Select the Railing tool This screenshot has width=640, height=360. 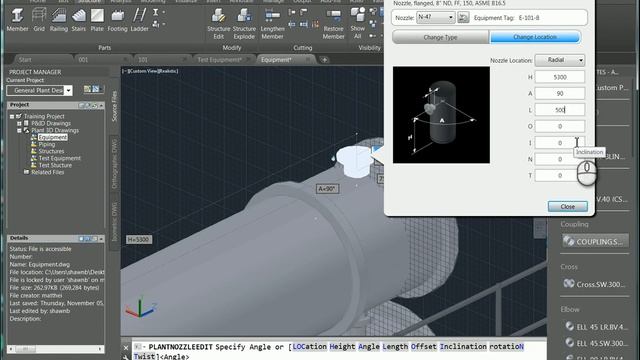(59, 20)
